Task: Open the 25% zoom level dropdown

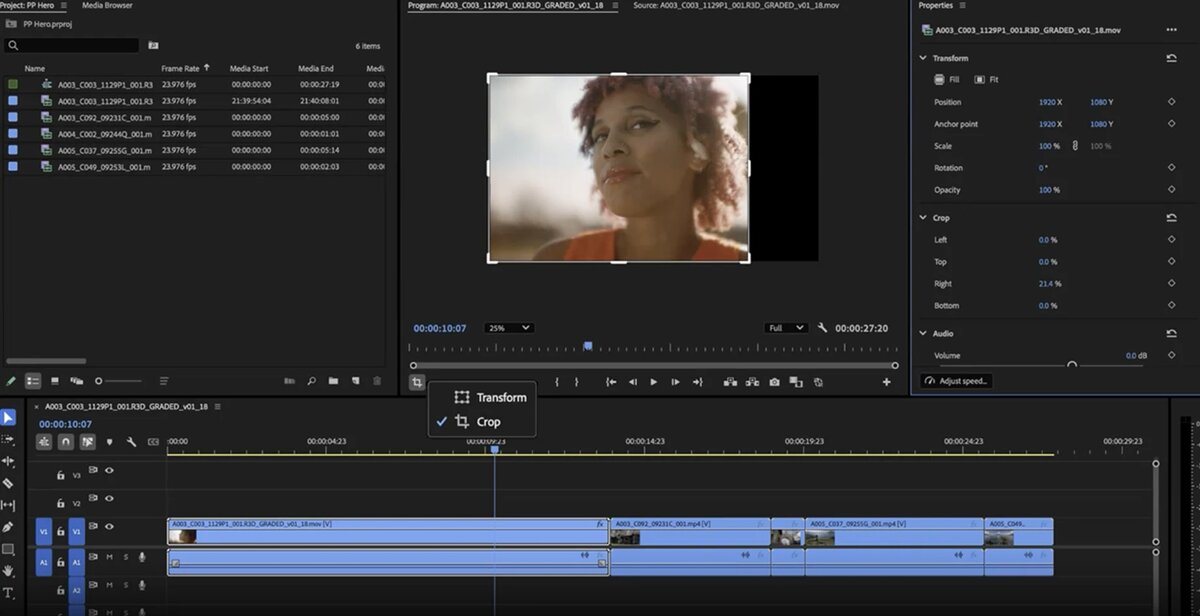Action: [x=509, y=328]
